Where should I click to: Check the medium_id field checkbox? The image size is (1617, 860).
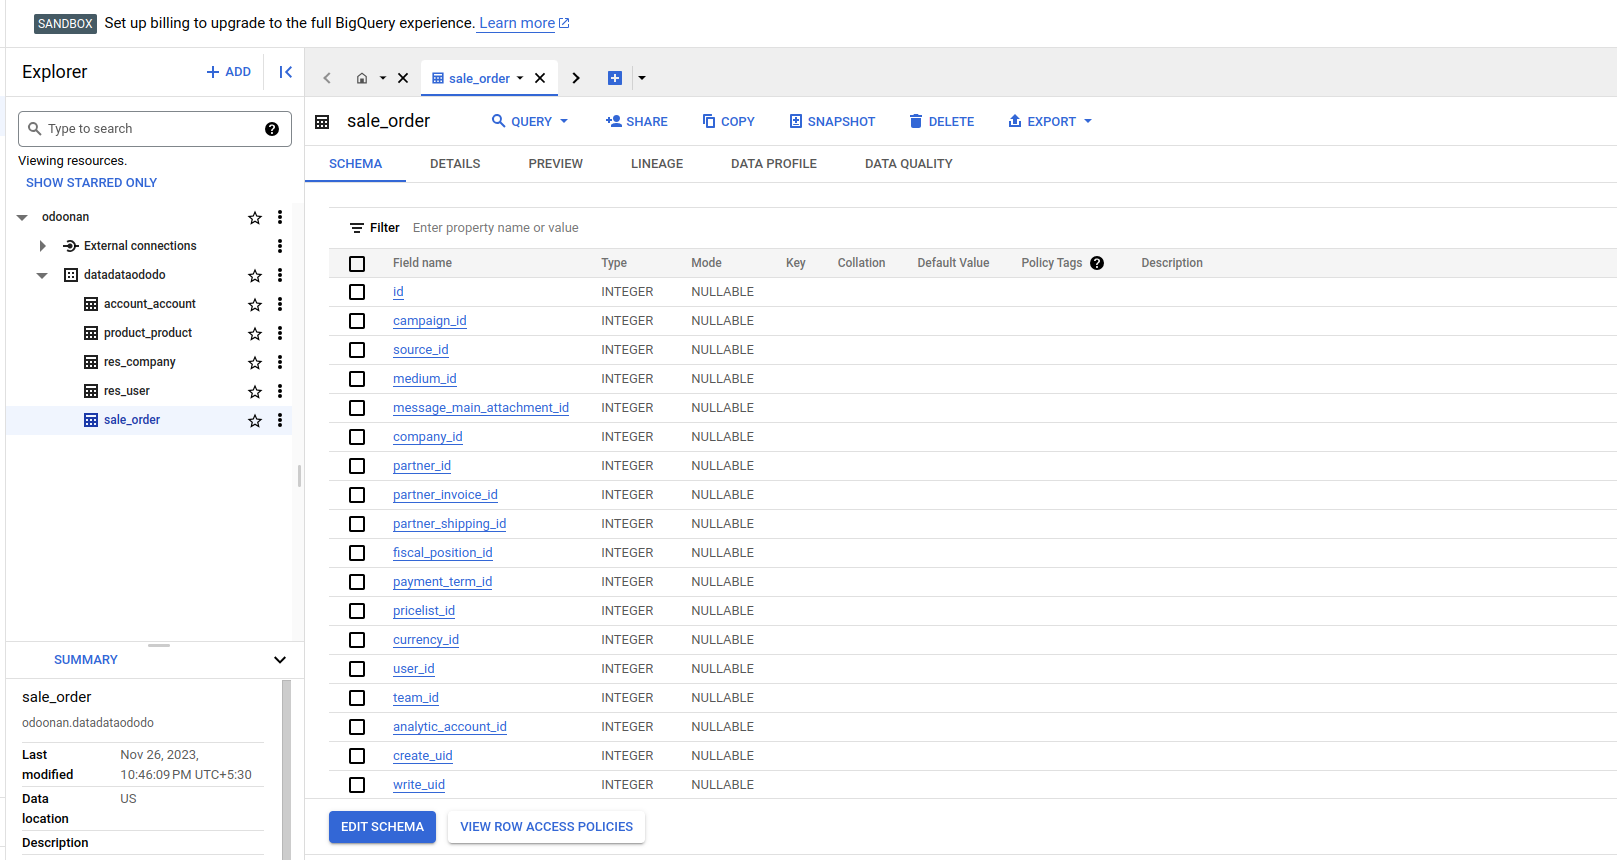tap(357, 379)
